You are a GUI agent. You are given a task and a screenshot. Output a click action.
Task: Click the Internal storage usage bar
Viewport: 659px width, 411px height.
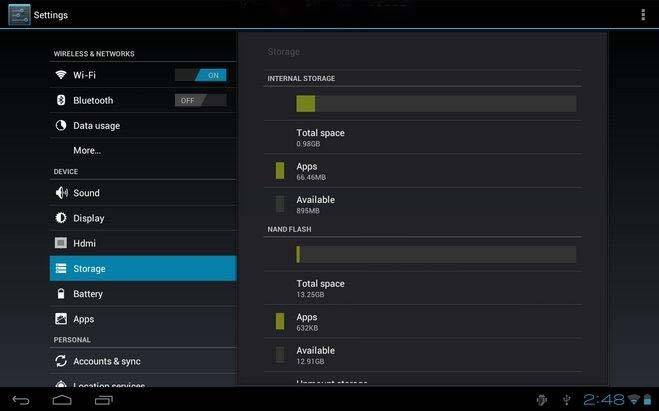pyautogui.click(x=436, y=103)
